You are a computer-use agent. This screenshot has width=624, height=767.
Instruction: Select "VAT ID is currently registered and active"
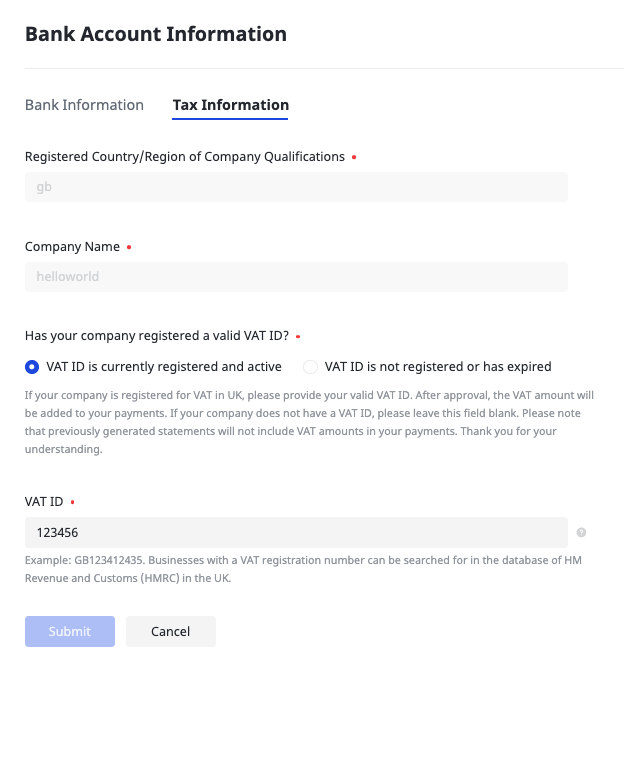click(x=32, y=367)
